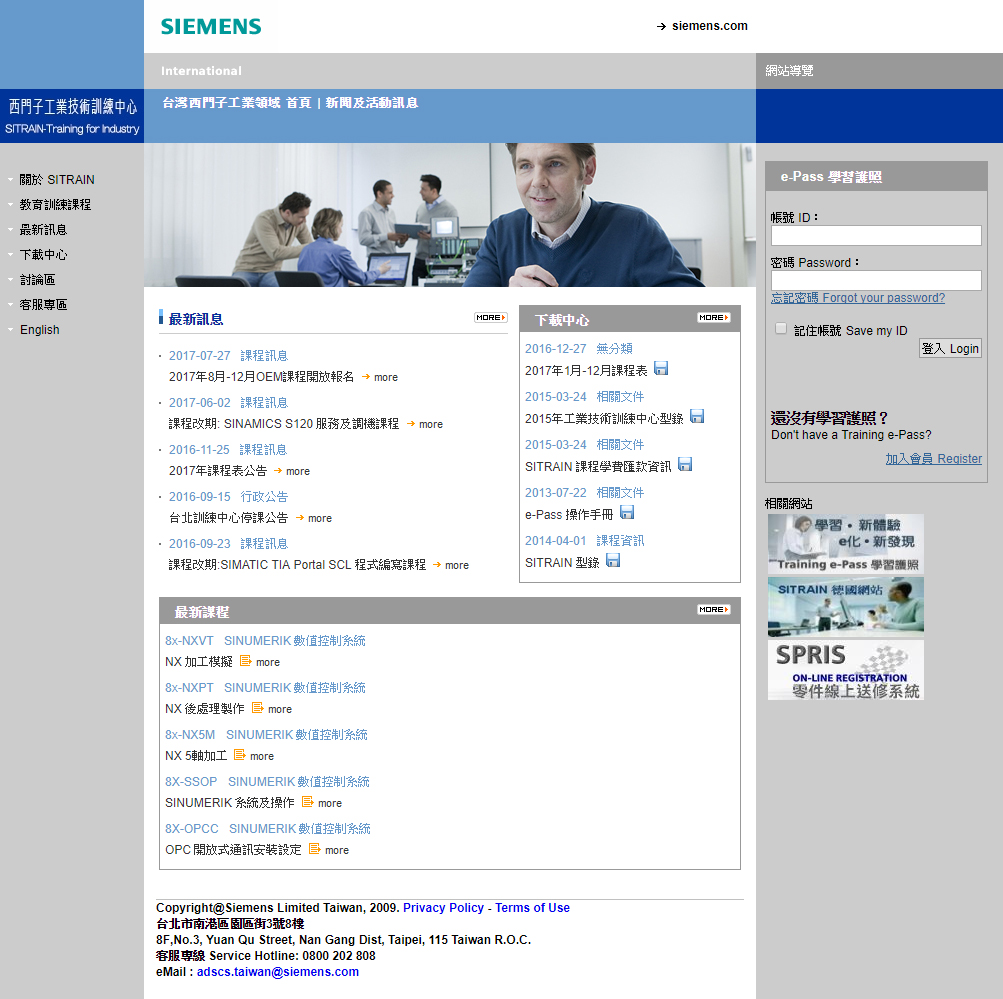Click the Siemens logo
This screenshot has height=999, width=1003.
click(x=211, y=27)
